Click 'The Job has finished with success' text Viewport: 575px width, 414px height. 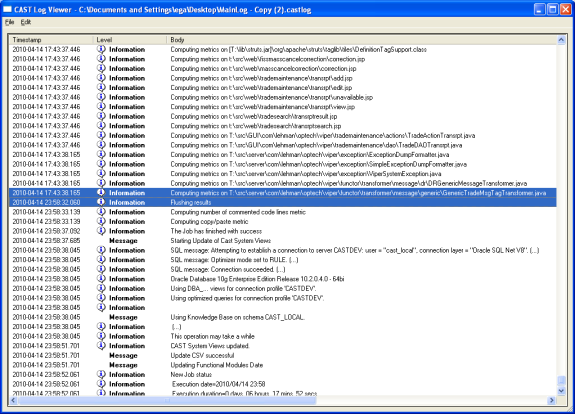216,231
